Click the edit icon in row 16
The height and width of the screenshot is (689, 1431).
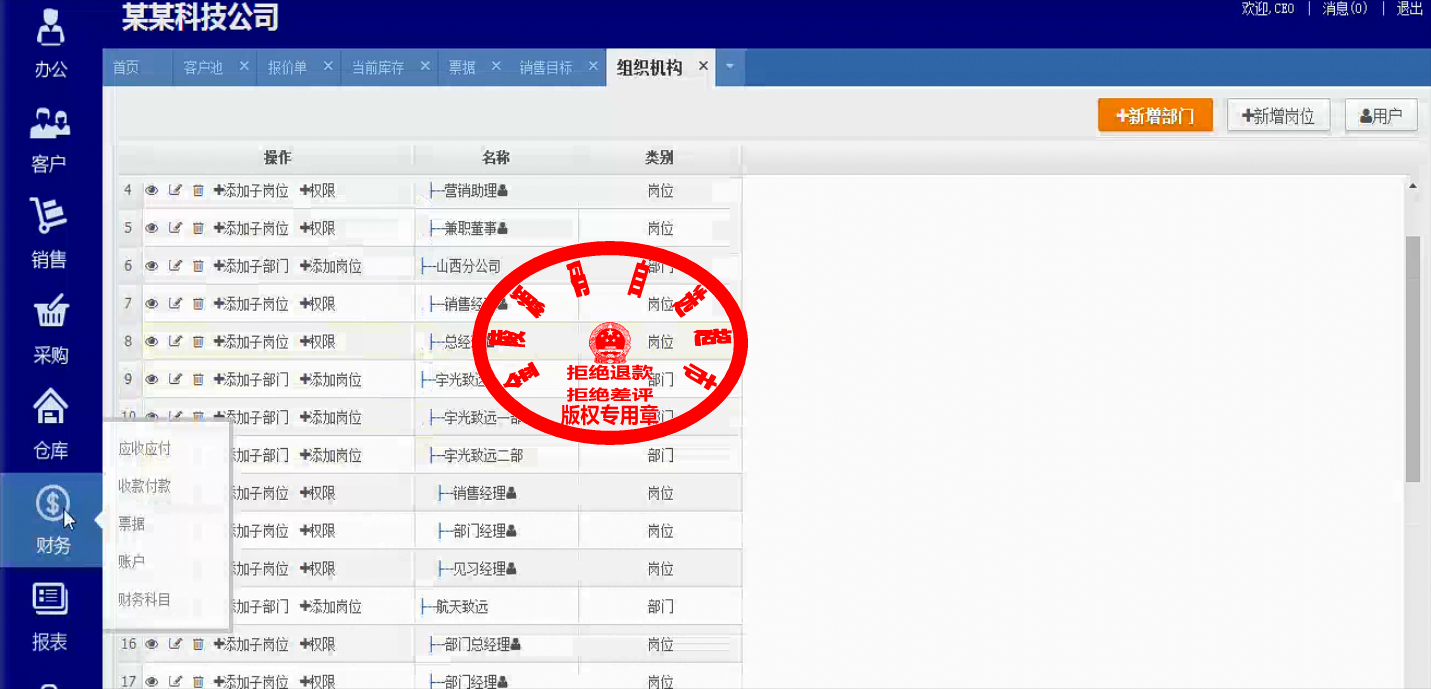click(175, 645)
